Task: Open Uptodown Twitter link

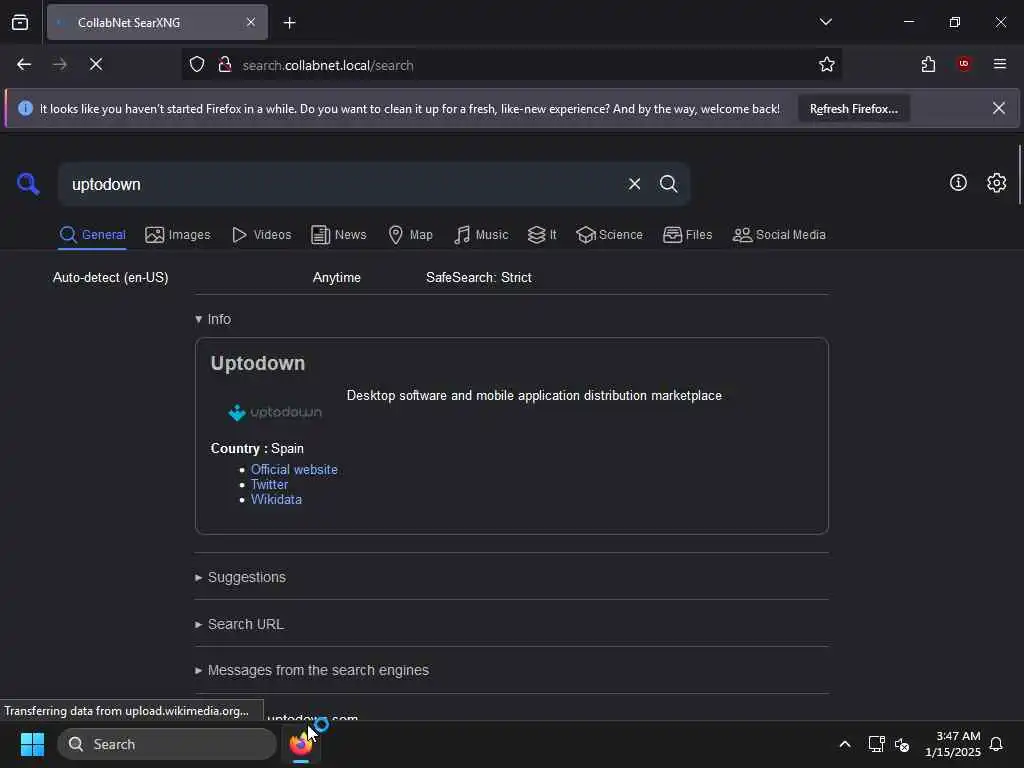Action: pyautogui.click(x=269, y=485)
